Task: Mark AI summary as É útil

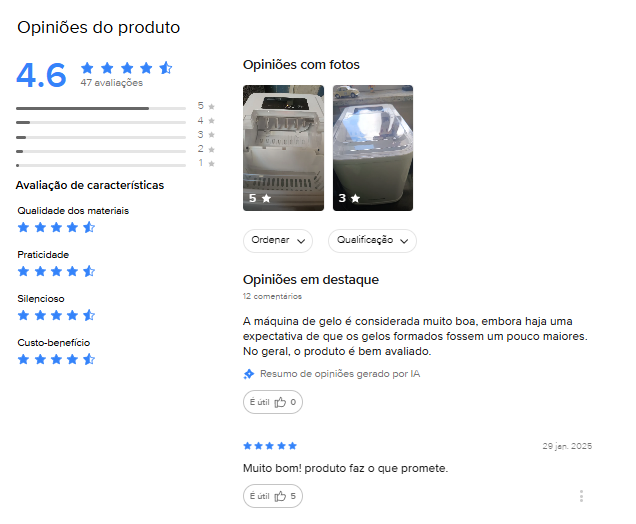Action: coord(273,402)
